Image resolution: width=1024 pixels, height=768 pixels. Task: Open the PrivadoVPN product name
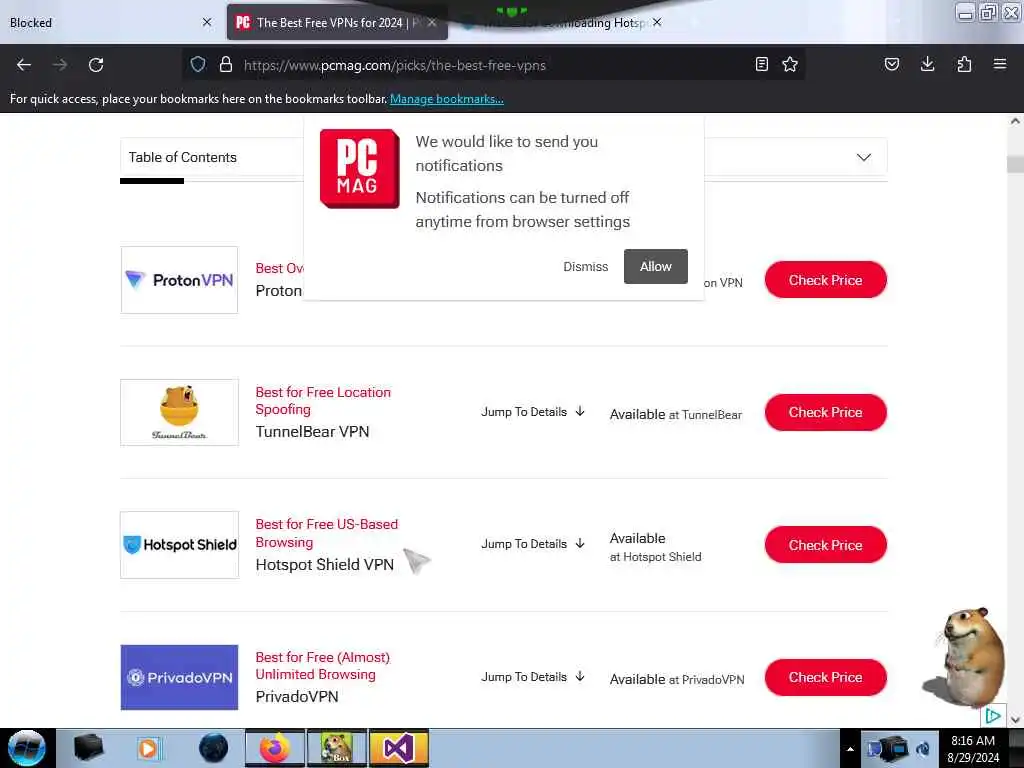pos(297,697)
